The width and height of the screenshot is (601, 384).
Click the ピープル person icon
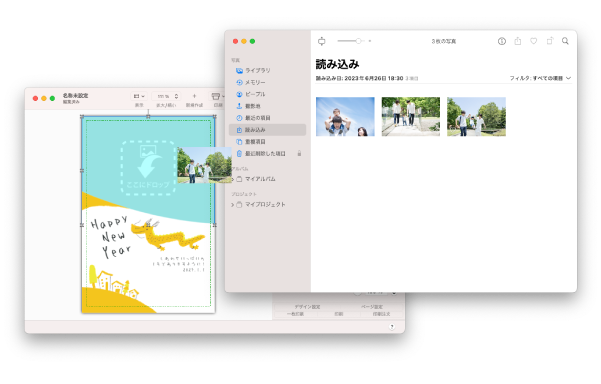[x=239, y=94]
